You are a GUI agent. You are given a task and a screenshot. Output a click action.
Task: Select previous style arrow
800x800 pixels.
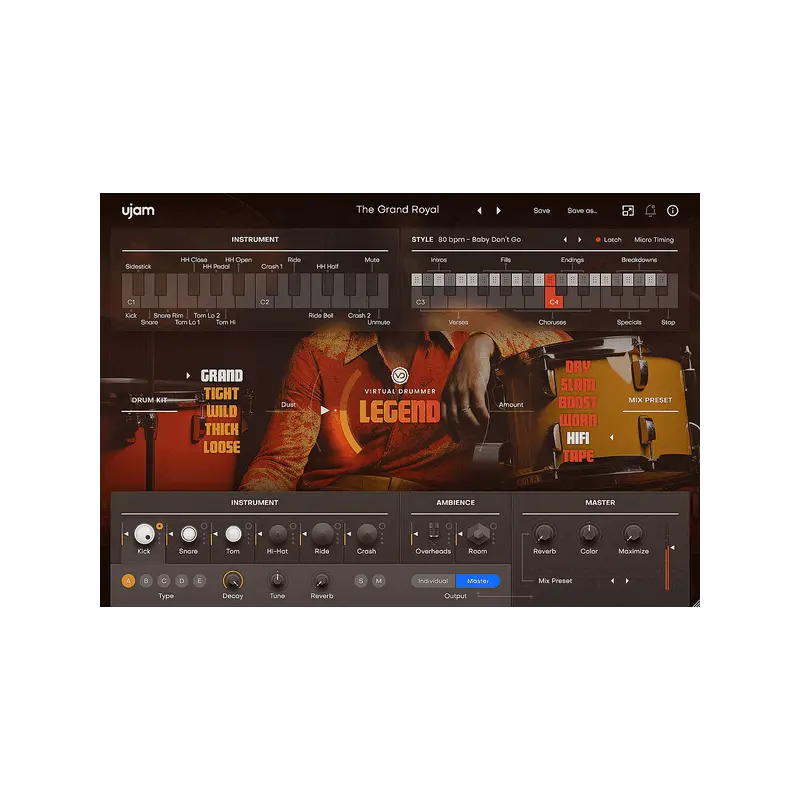tap(565, 240)
